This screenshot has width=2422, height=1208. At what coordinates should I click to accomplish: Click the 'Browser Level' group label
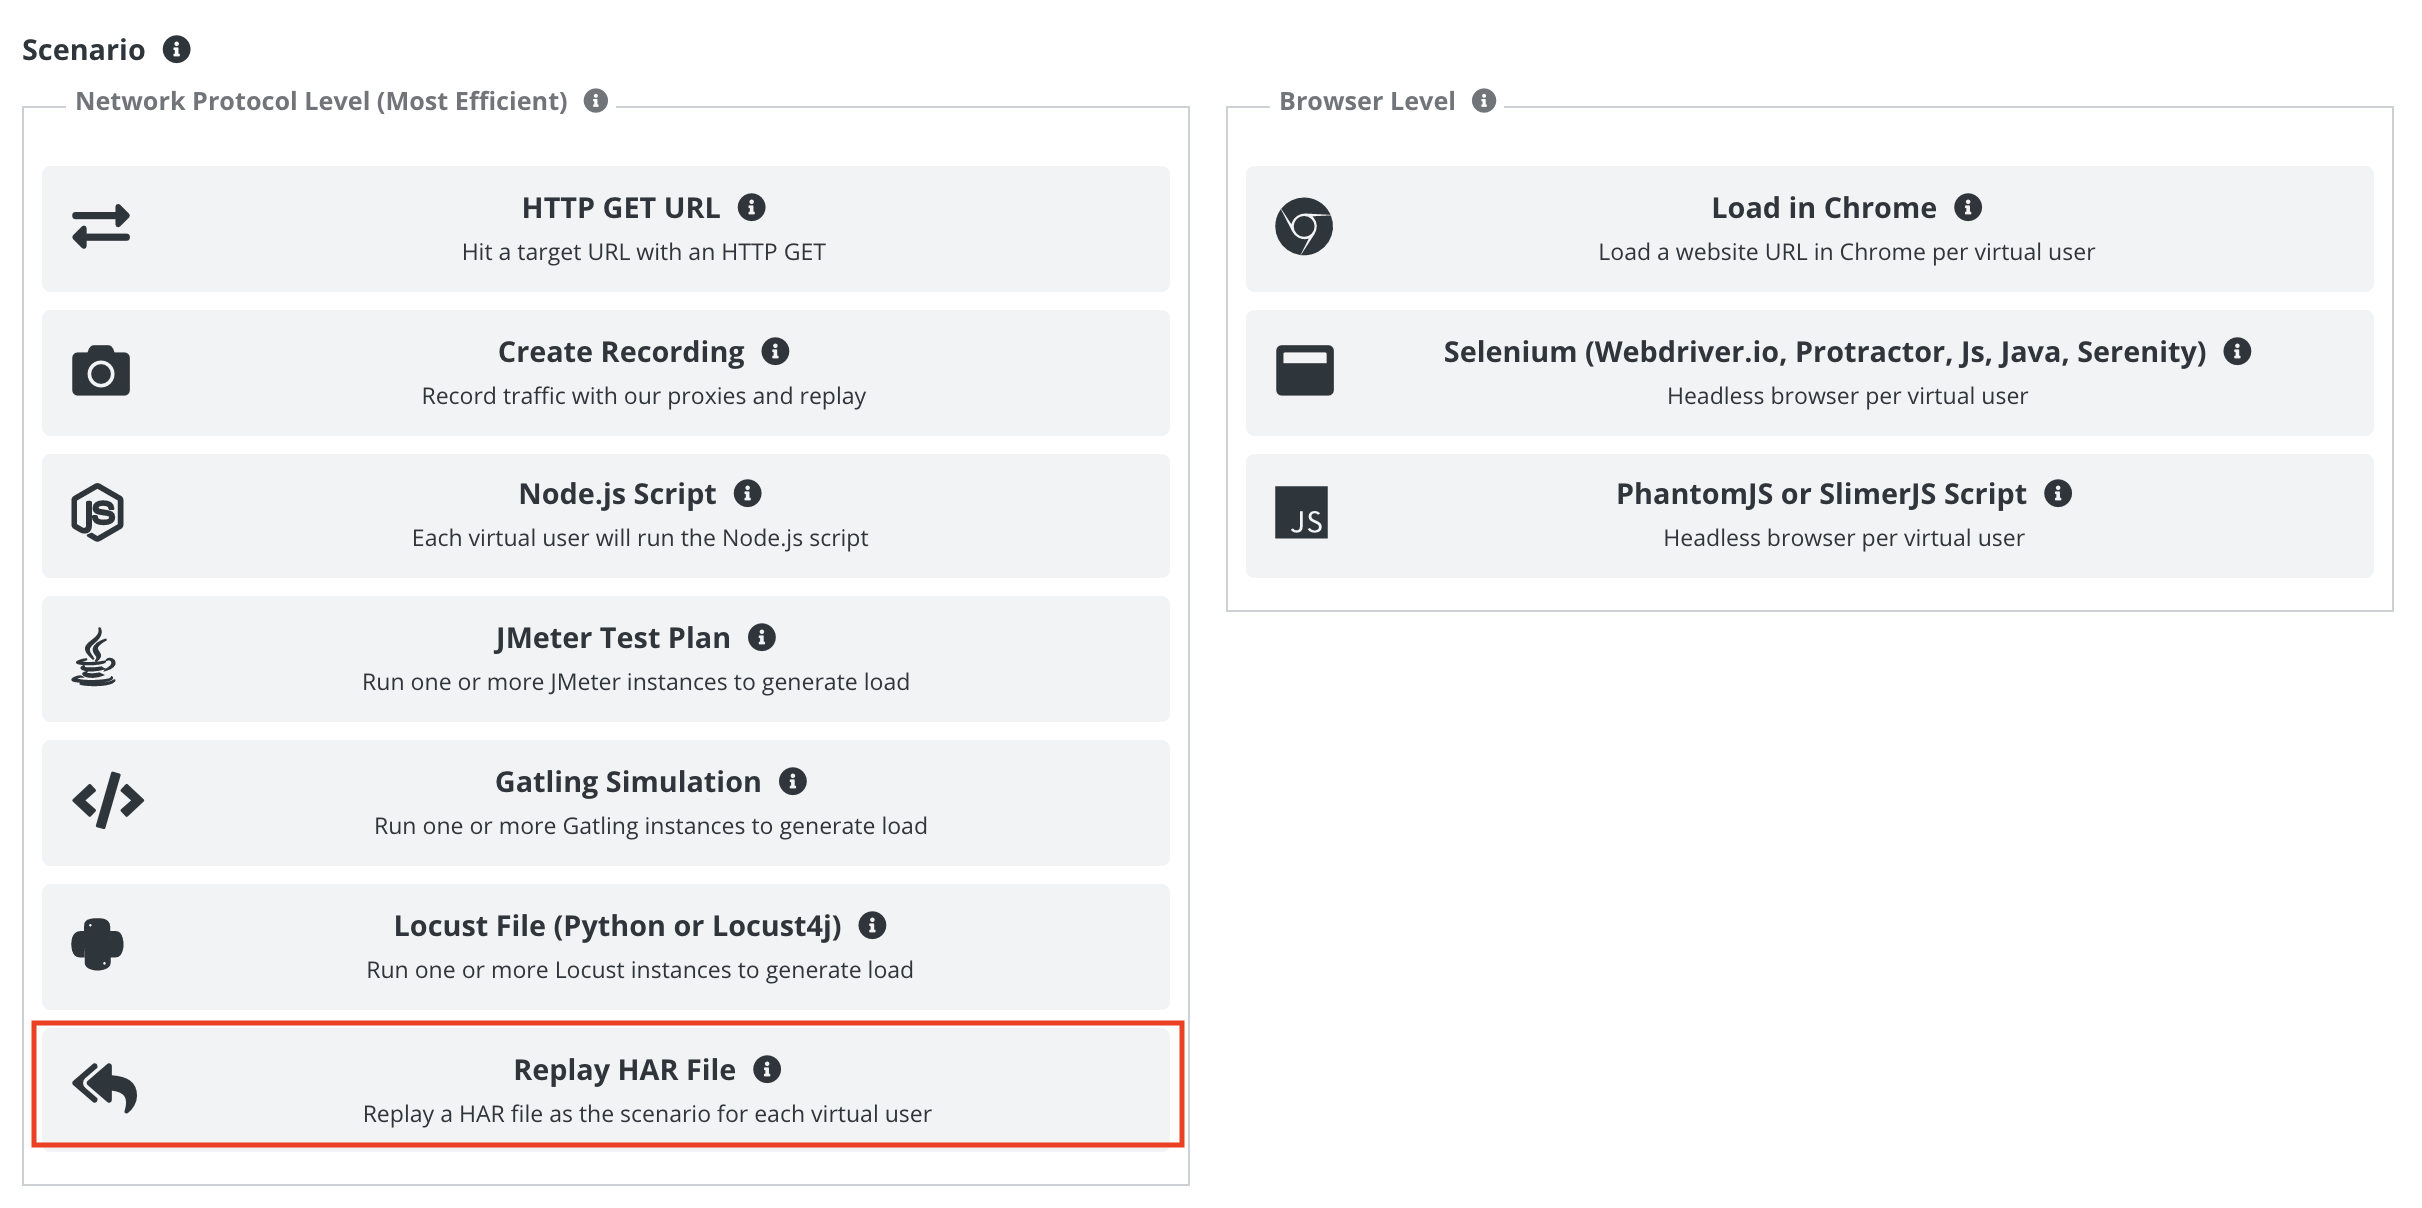[1367, 101]
